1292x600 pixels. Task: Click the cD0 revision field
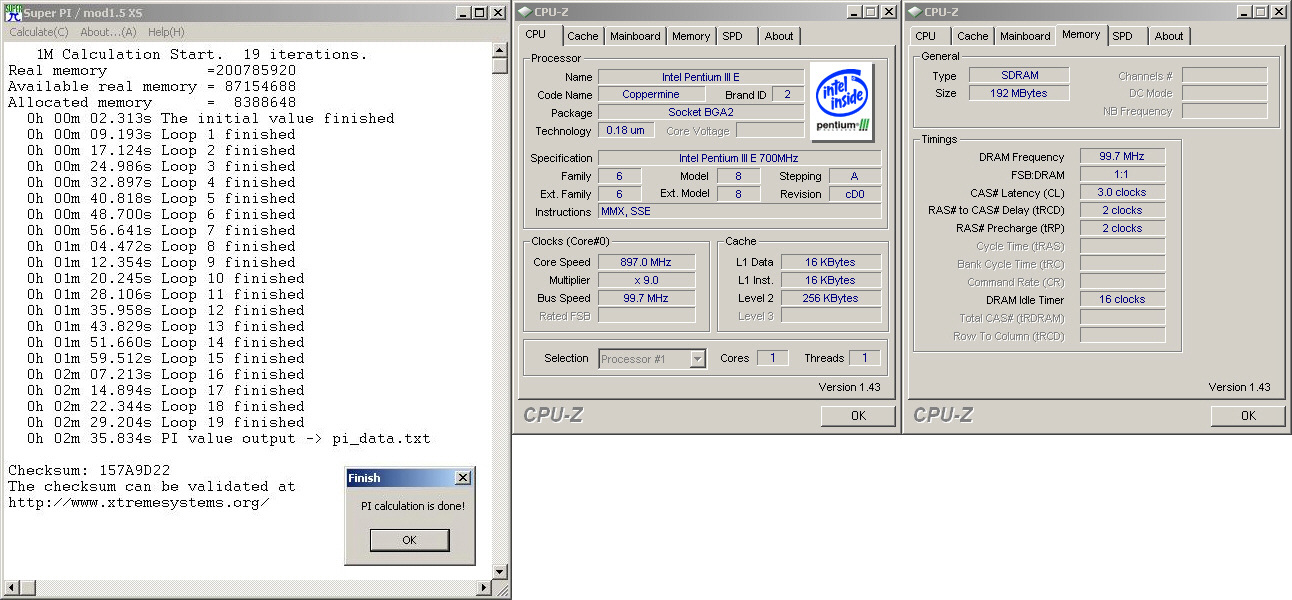(855, 194)
